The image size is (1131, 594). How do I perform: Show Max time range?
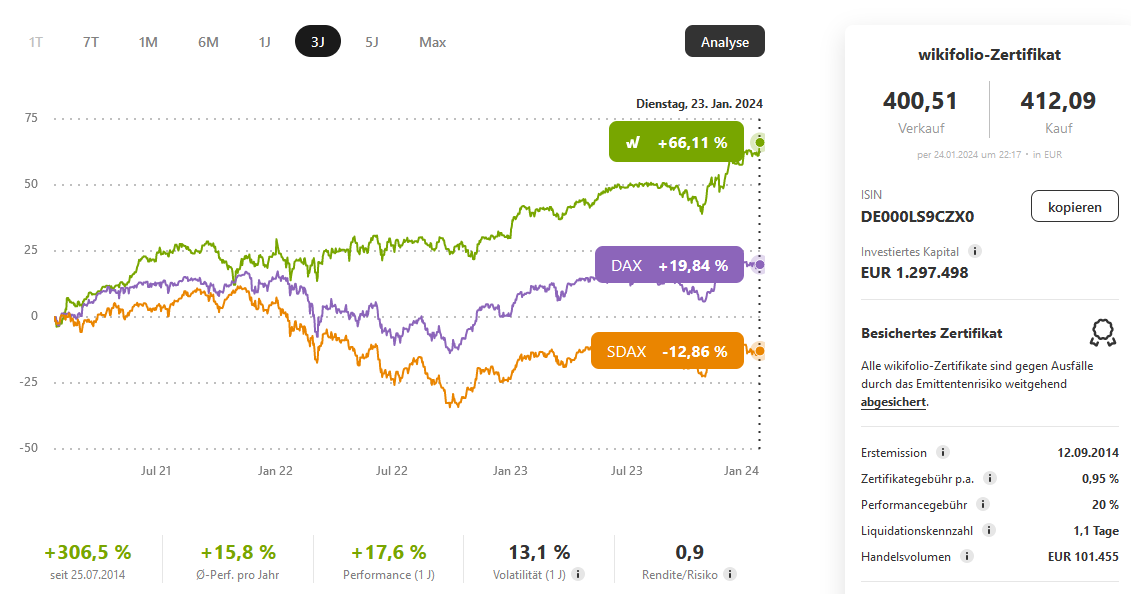(433, 42)
